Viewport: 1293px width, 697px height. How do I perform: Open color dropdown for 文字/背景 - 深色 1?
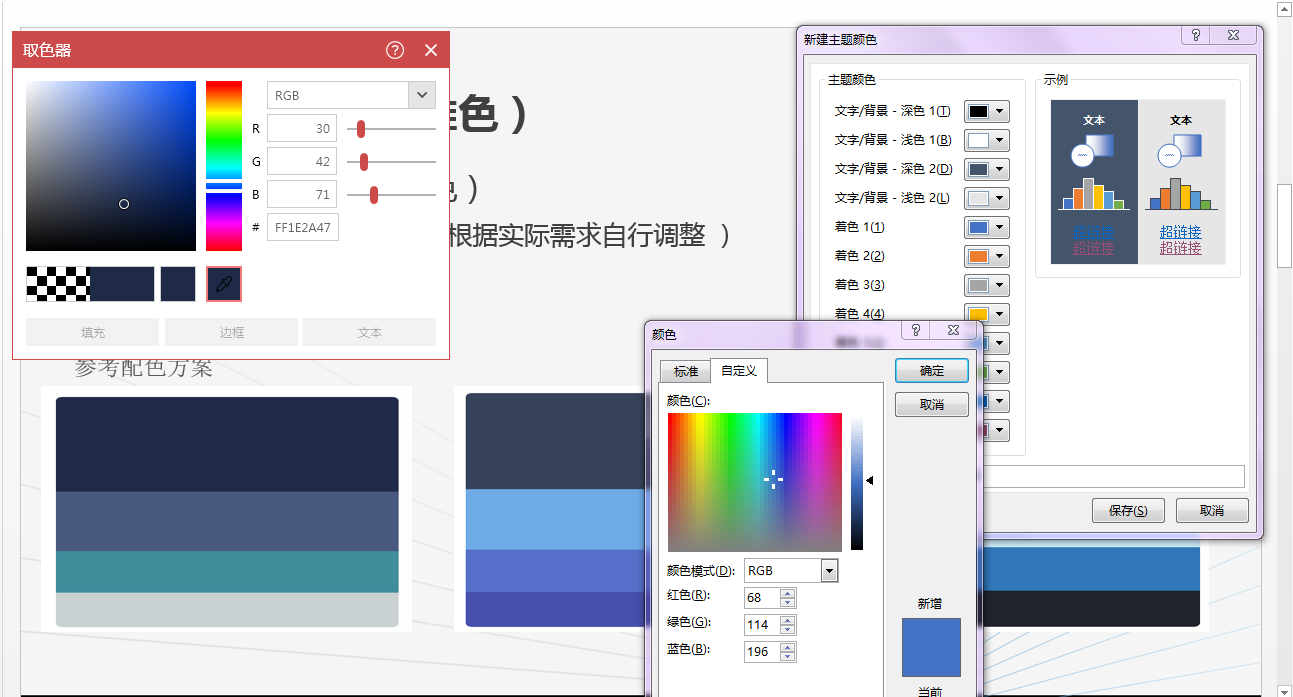(x=987, y=111)
